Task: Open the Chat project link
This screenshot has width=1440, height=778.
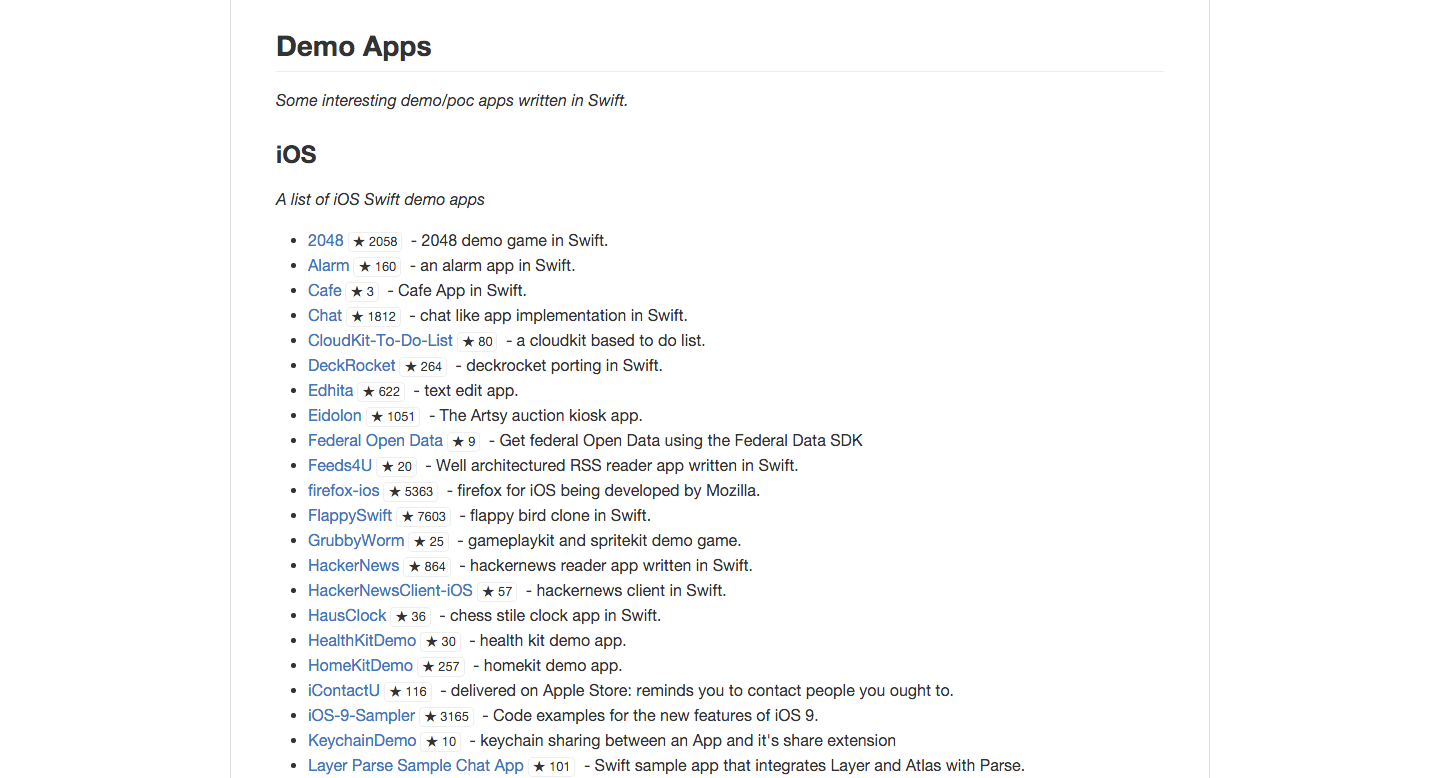Action: pyautogui.click(x=325, y=315)
